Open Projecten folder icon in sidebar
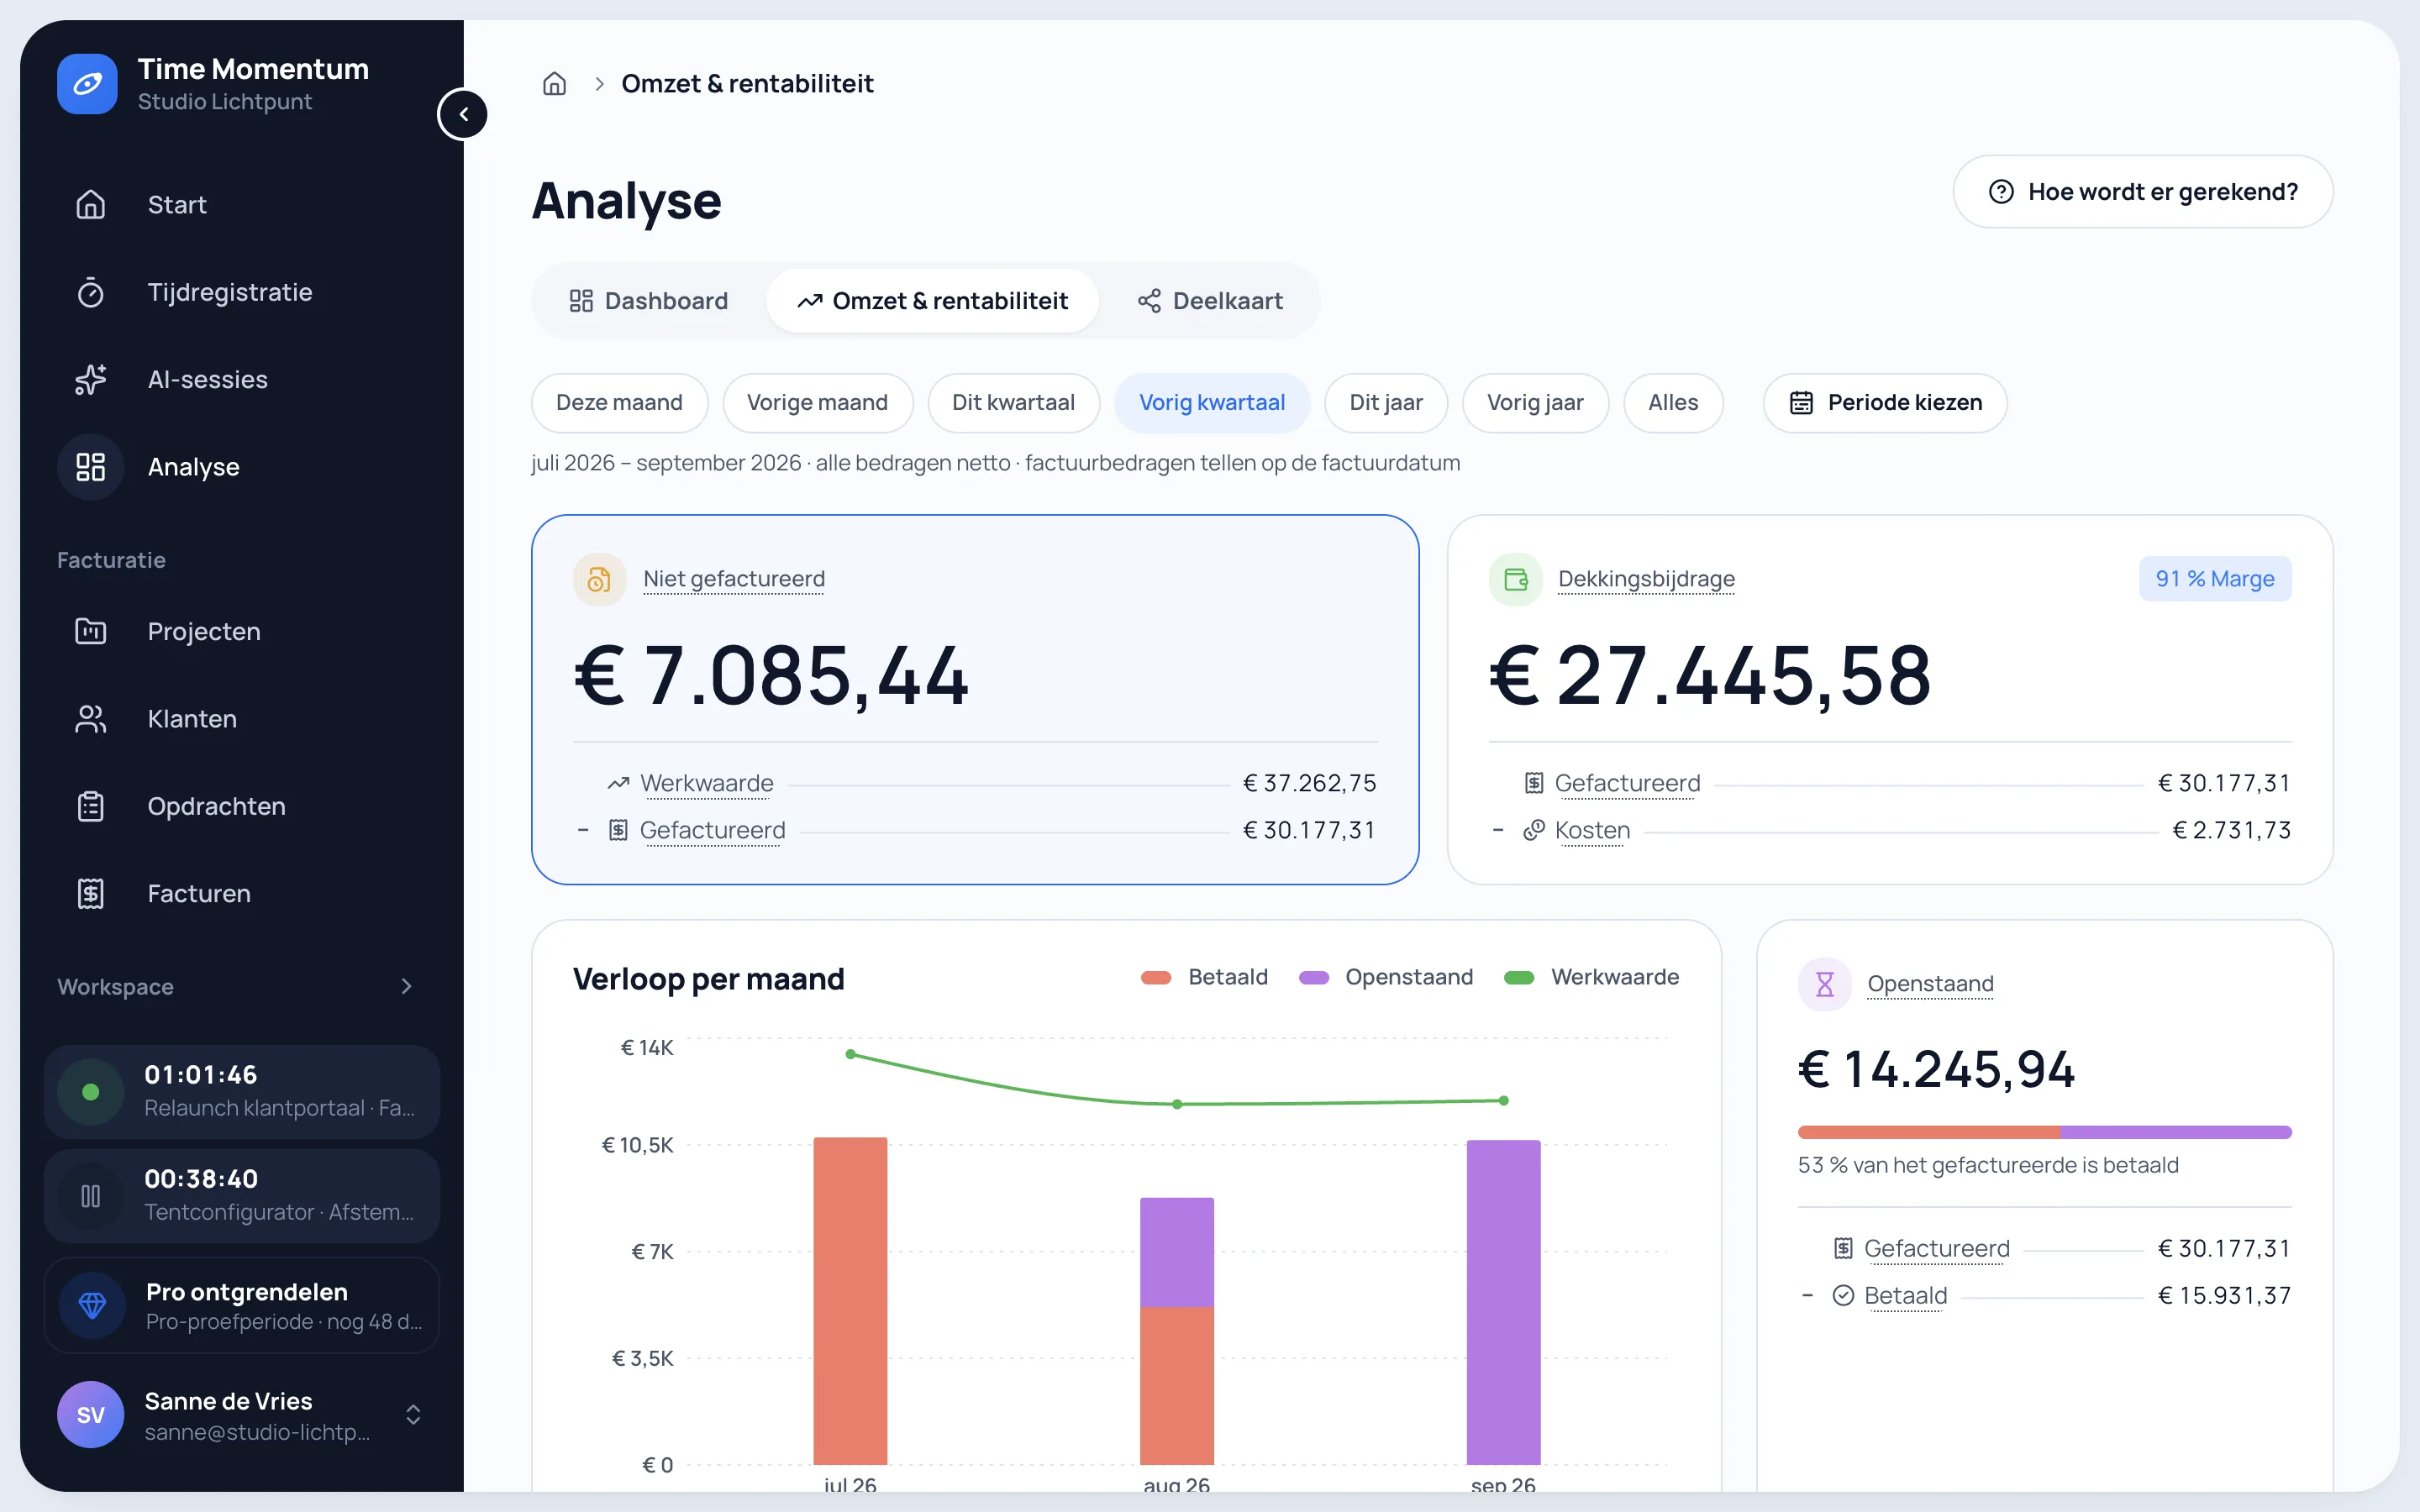This screenshot has height=1512, width=2420. [91, 631]
